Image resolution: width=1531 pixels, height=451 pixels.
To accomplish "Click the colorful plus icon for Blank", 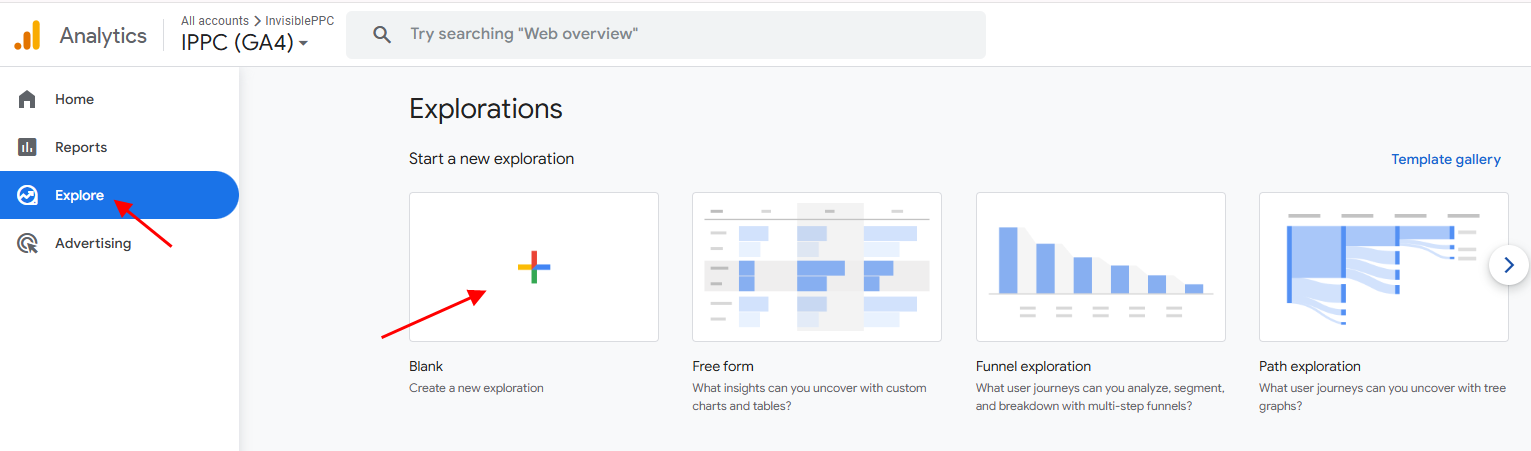I will coord(534,267).
